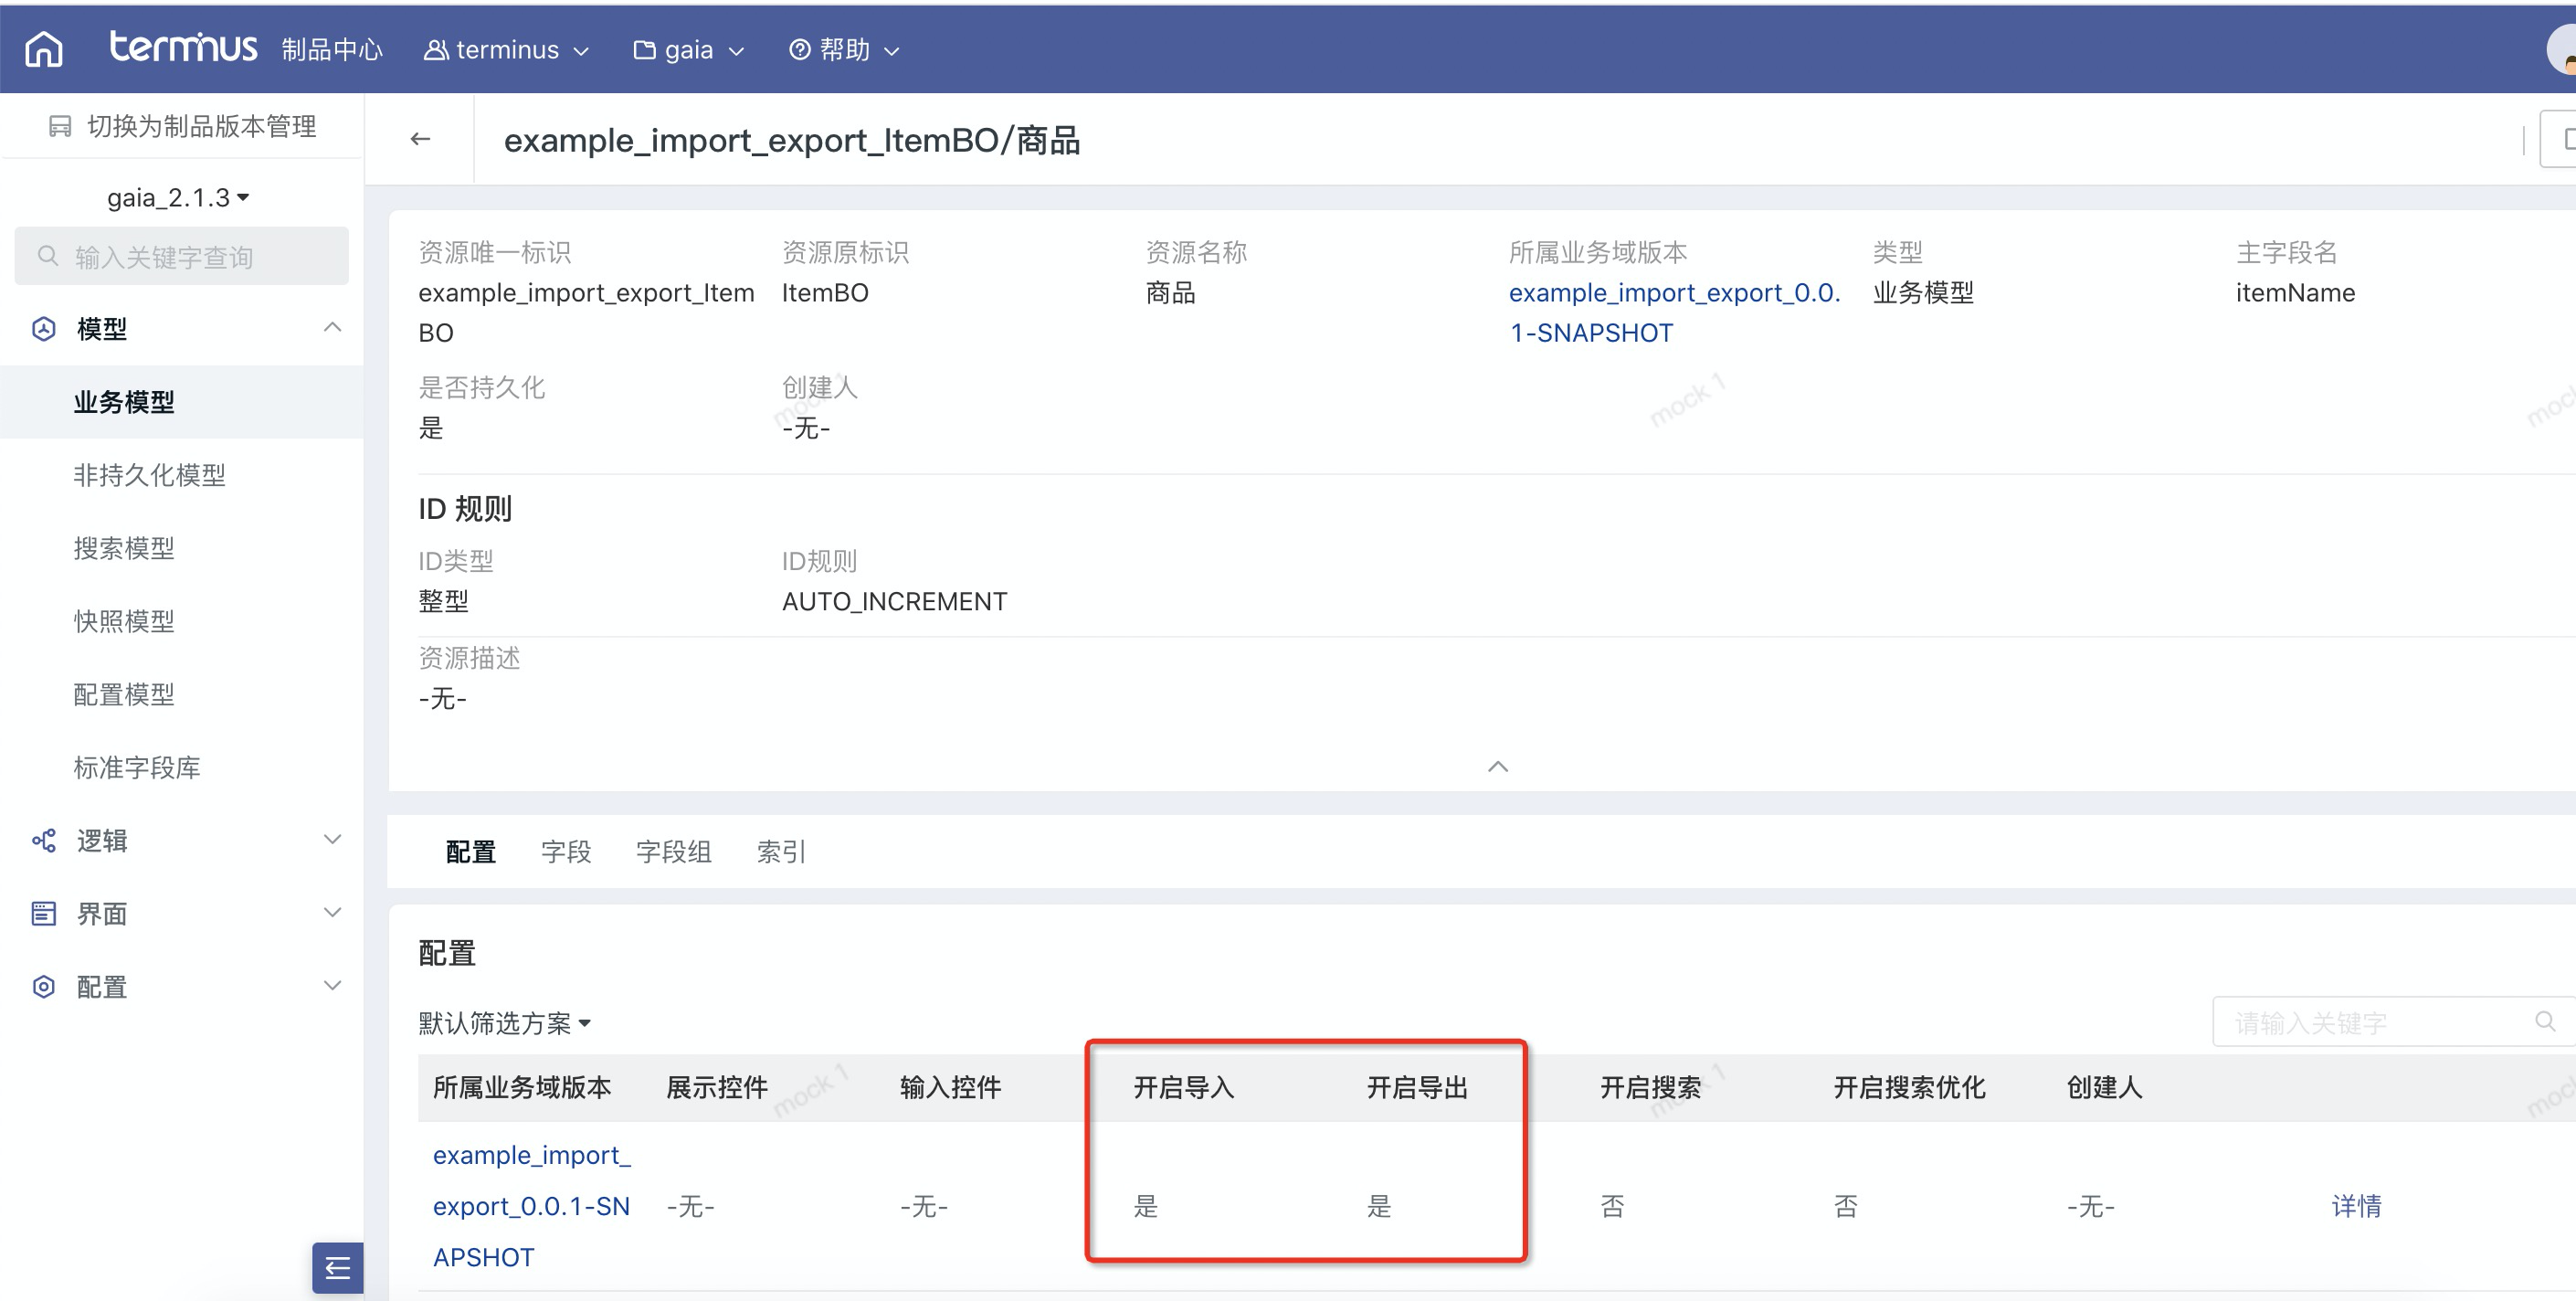Click the back arrow beside the page title
The width and height of the screenshot is (2576, 1301).
click(x=420, y=139)
